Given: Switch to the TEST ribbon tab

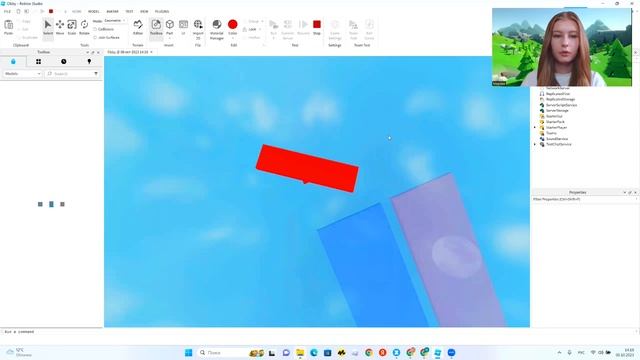Looking at the screenshot, I should click(129, 11).
